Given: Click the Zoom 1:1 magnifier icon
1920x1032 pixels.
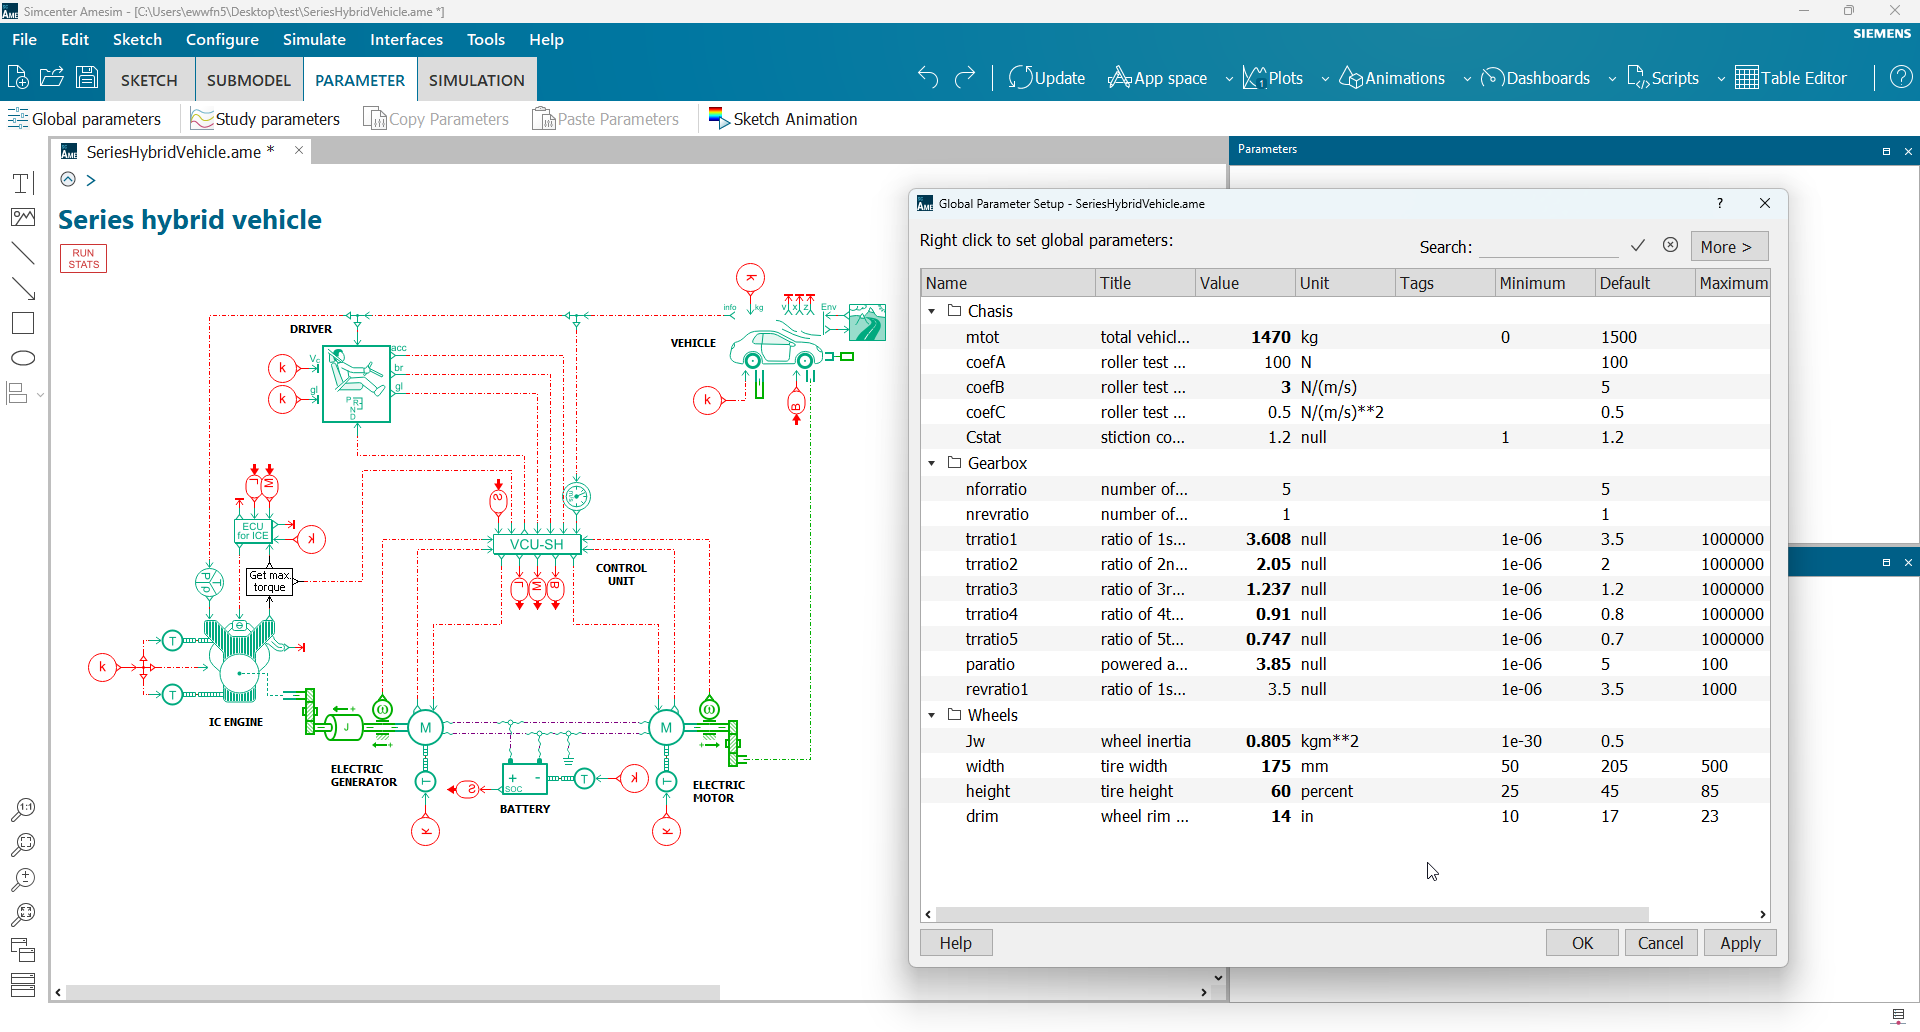Looking at the screenshot, I should click(23, 809).
